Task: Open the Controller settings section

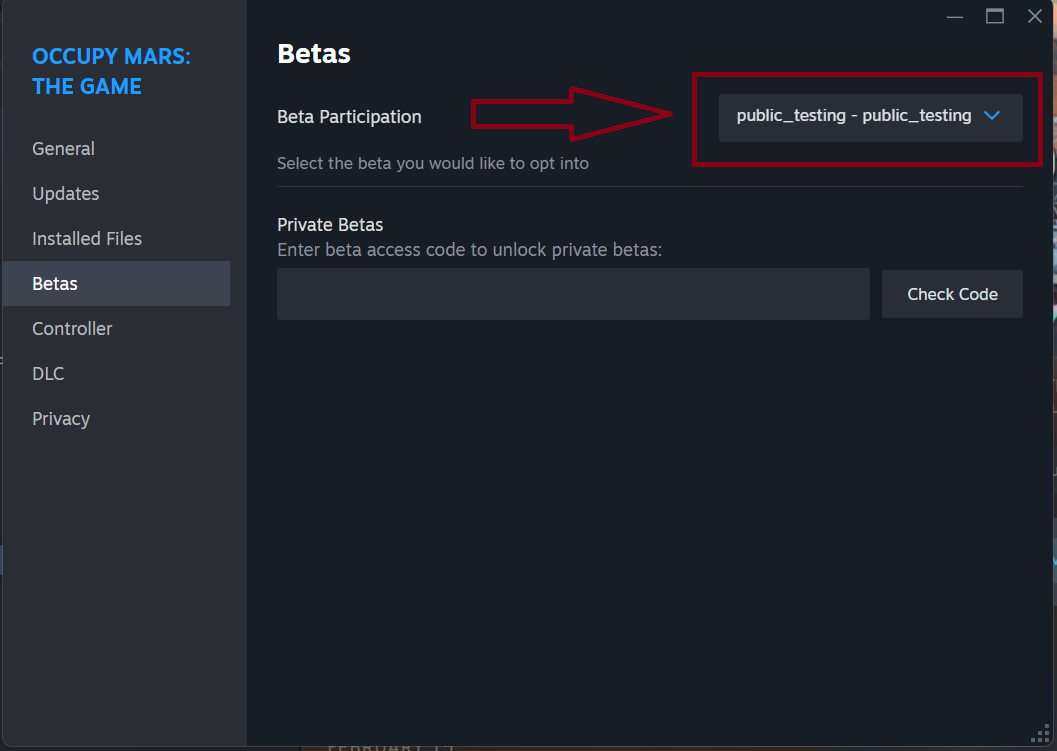Action: click(x=72, y=329)
